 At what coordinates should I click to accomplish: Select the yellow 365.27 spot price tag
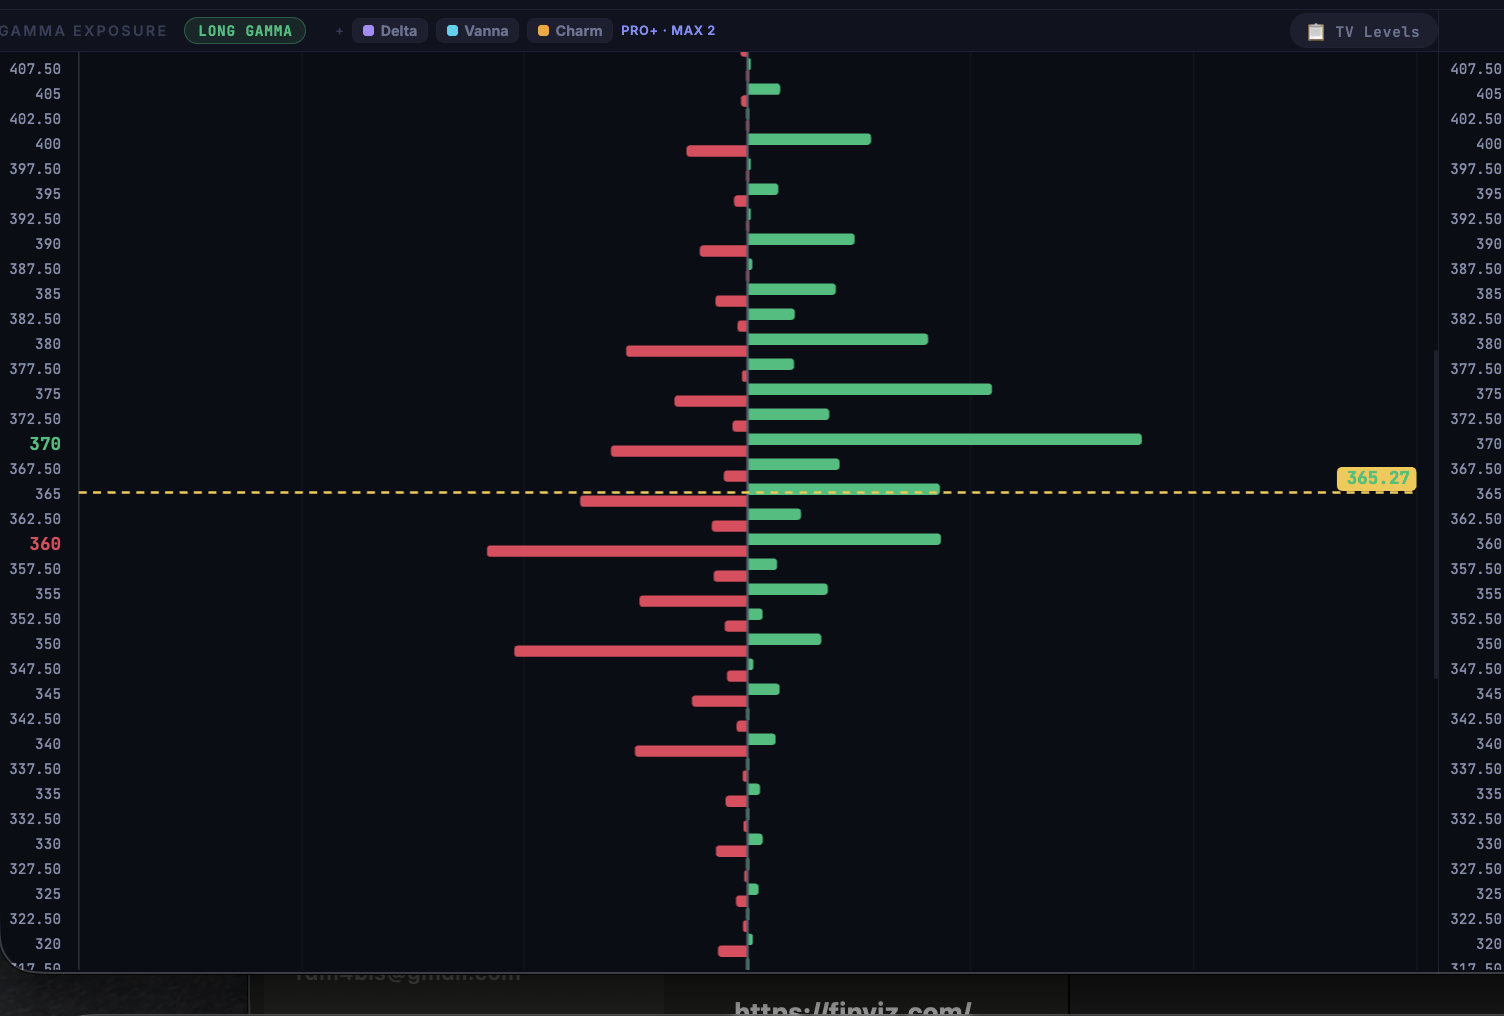1377,479
